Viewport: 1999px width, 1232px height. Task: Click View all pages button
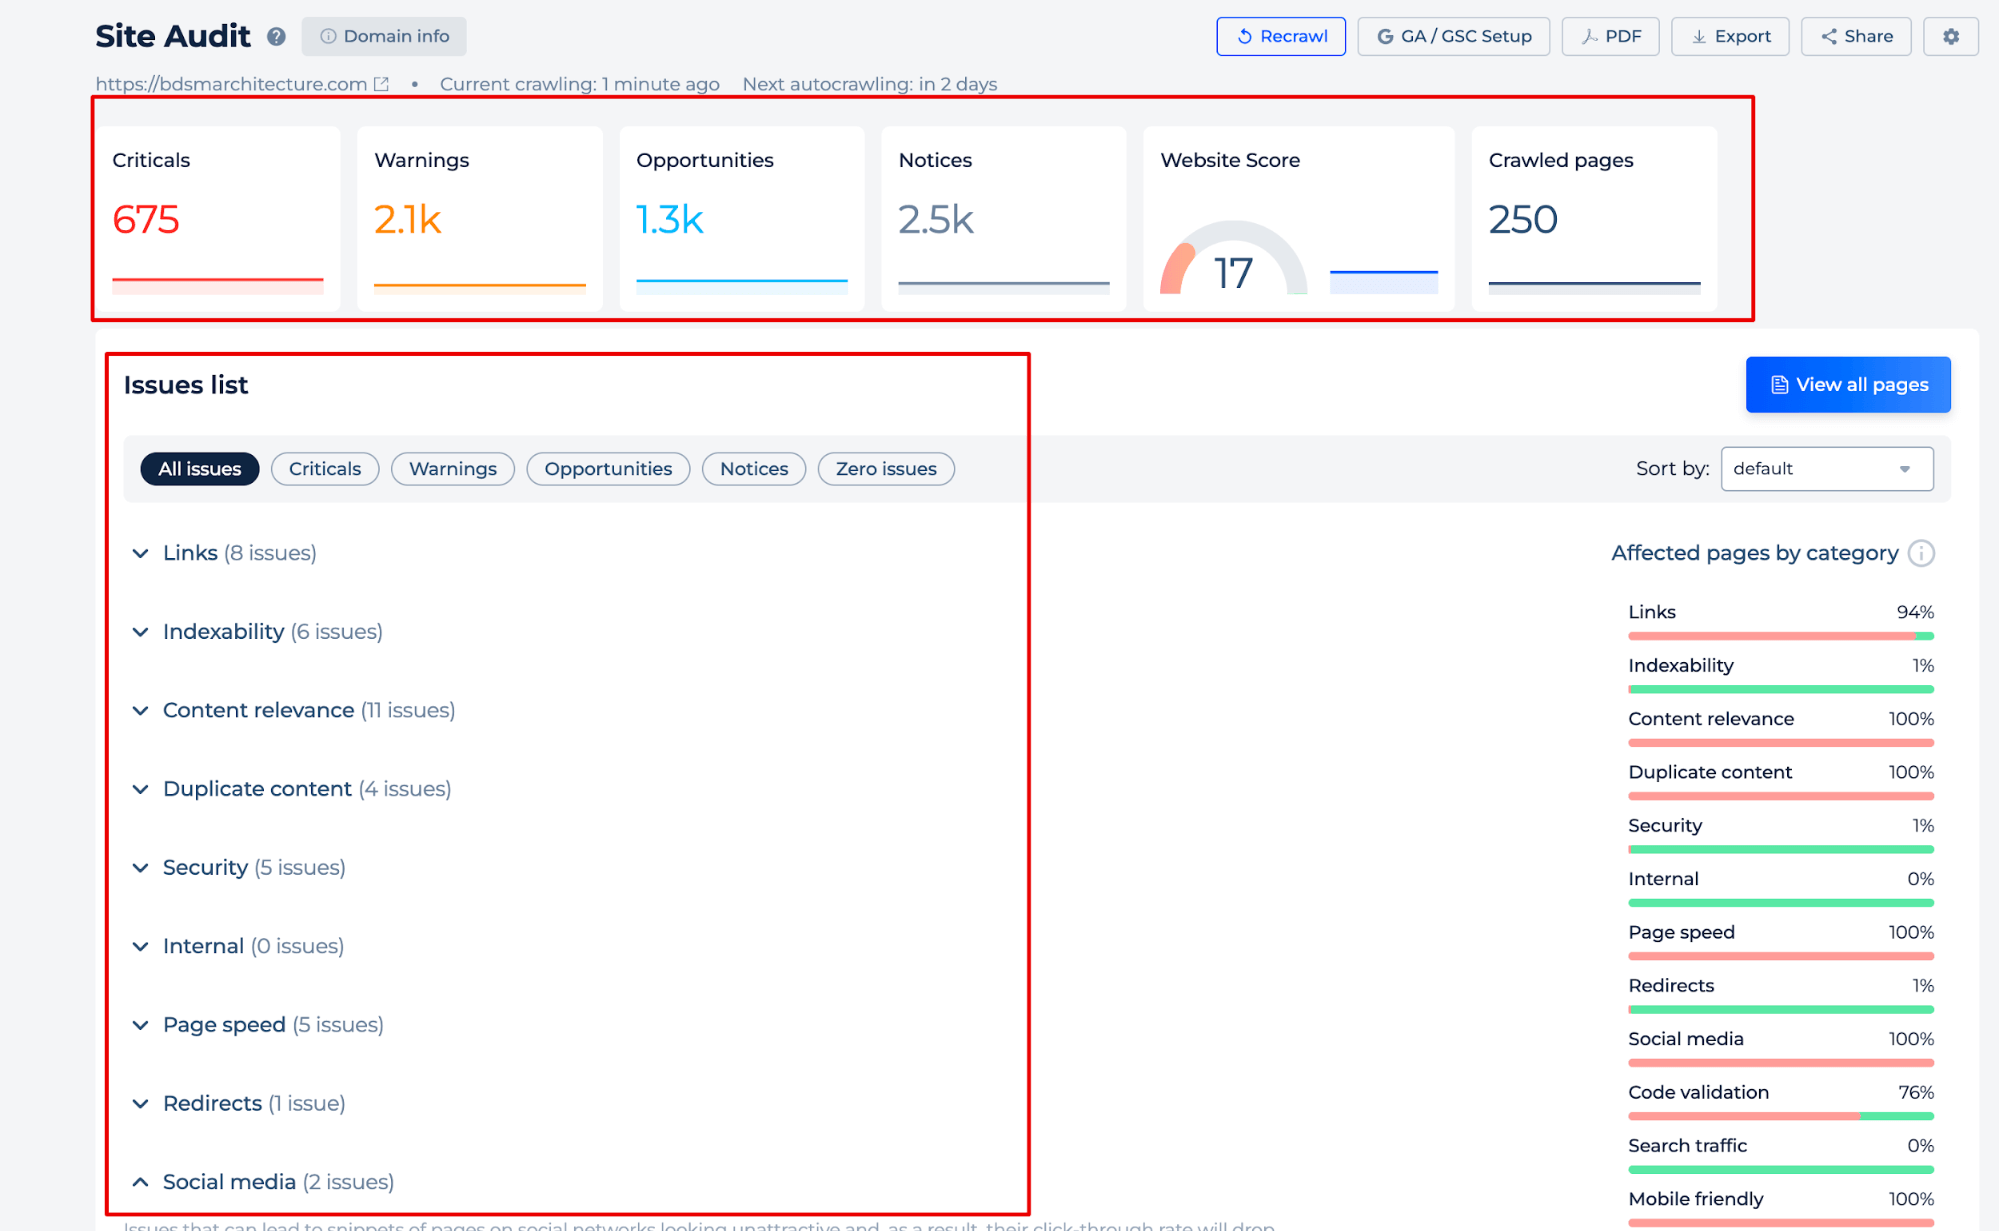(x=1848, y=385)
